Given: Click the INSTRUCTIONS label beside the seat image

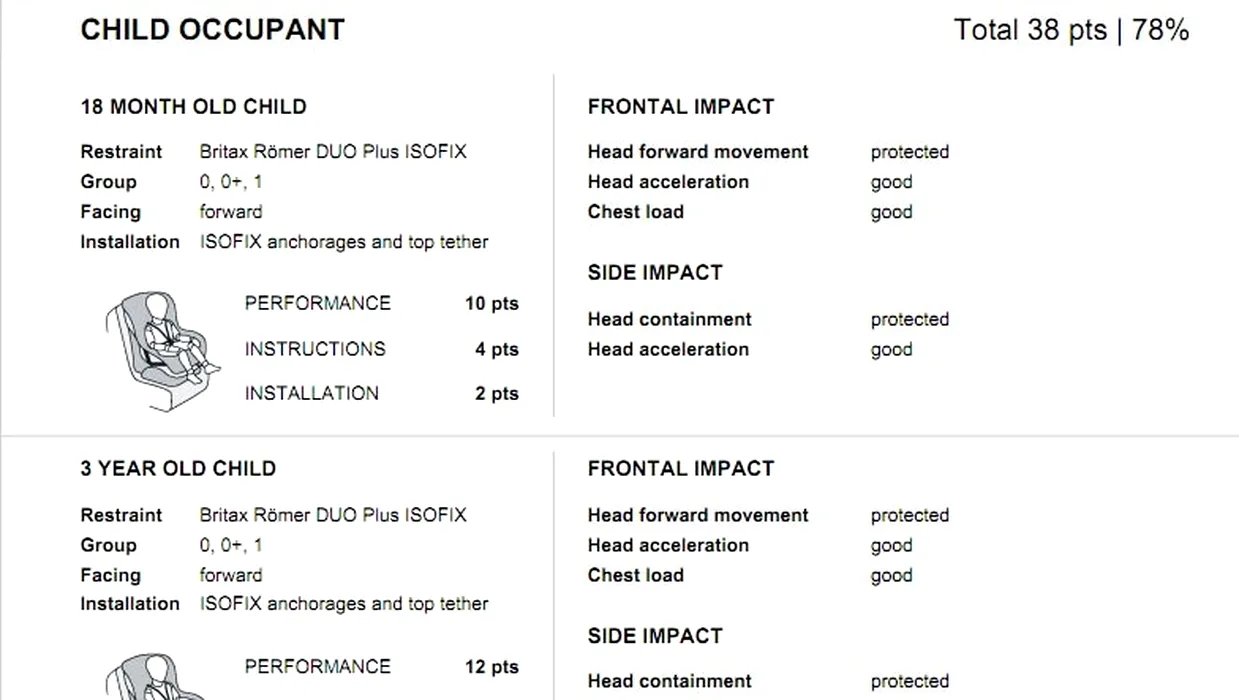Looking at the screenshot, I should tap(315, 349).
